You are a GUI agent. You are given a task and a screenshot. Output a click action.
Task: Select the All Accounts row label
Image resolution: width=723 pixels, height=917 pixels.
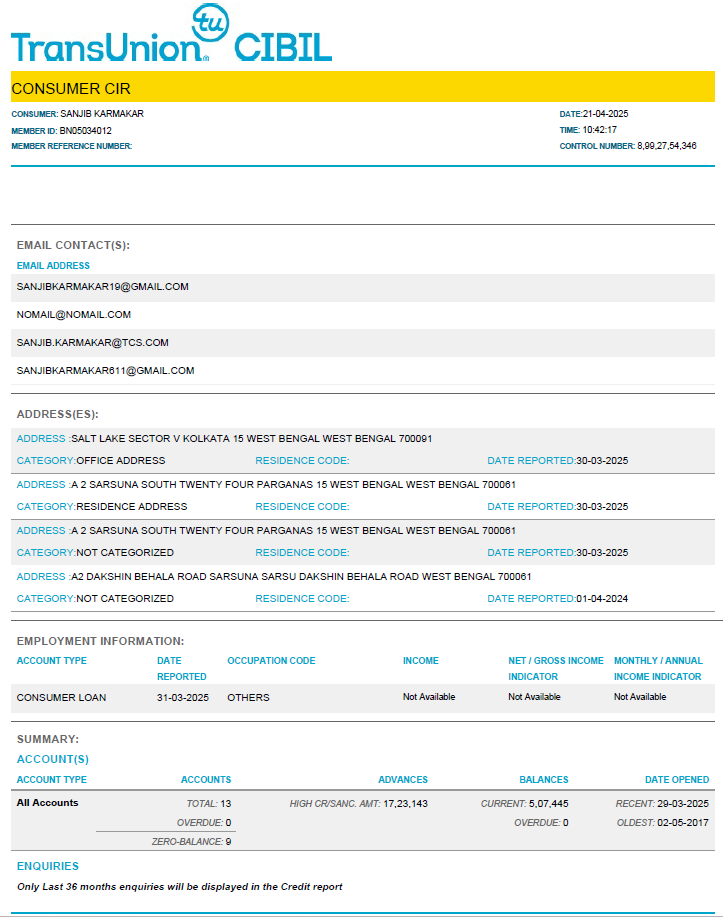click(47, 803)
